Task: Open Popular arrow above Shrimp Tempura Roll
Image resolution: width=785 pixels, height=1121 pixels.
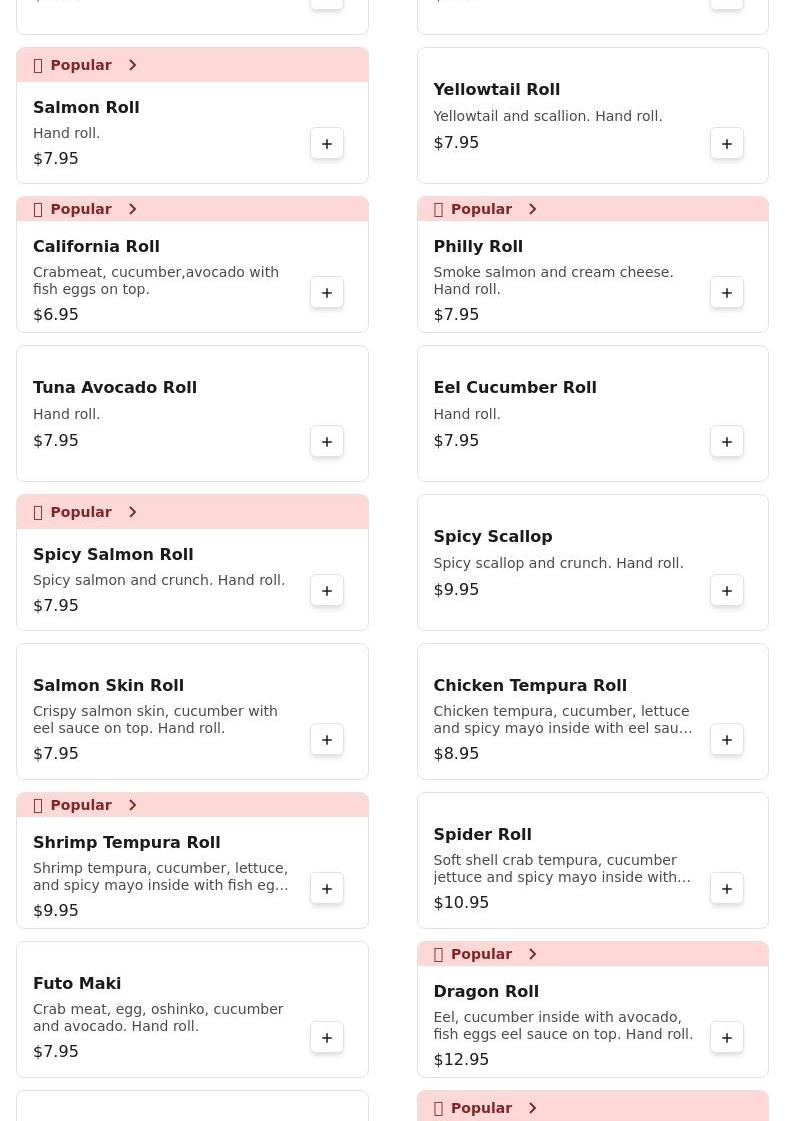Action: (132, 805)
